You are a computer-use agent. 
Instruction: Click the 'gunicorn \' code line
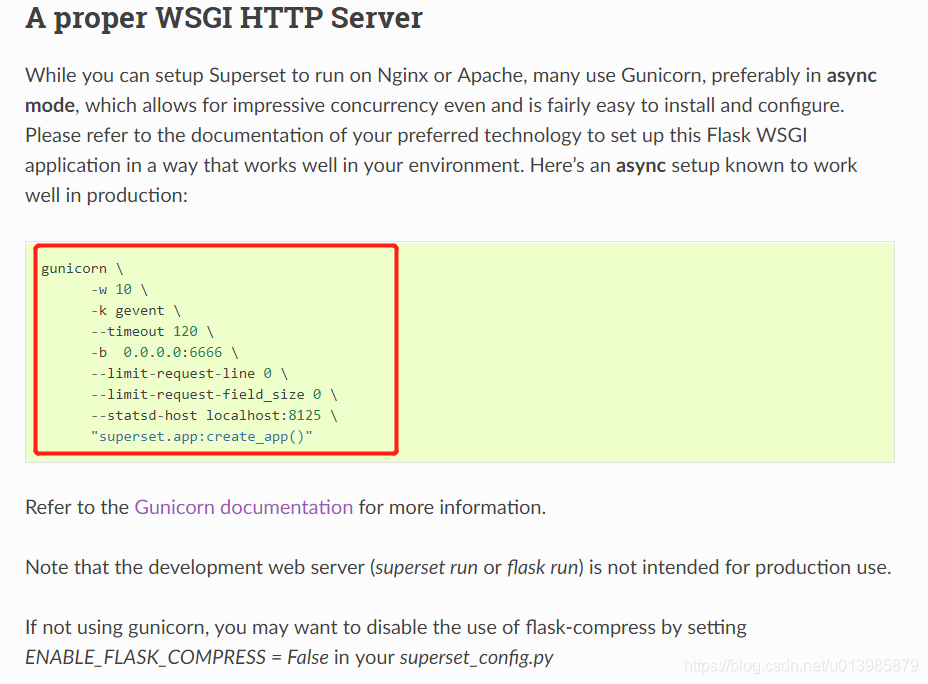pos(82,269)
